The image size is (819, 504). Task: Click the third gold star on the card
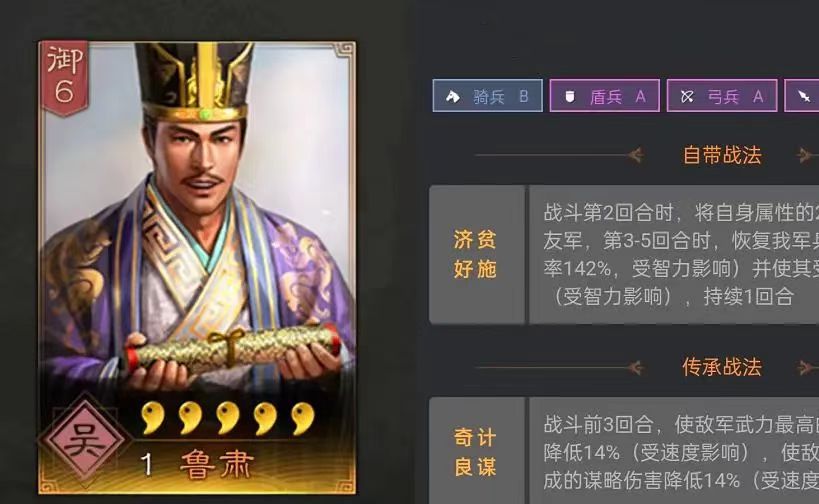point(228,418)
